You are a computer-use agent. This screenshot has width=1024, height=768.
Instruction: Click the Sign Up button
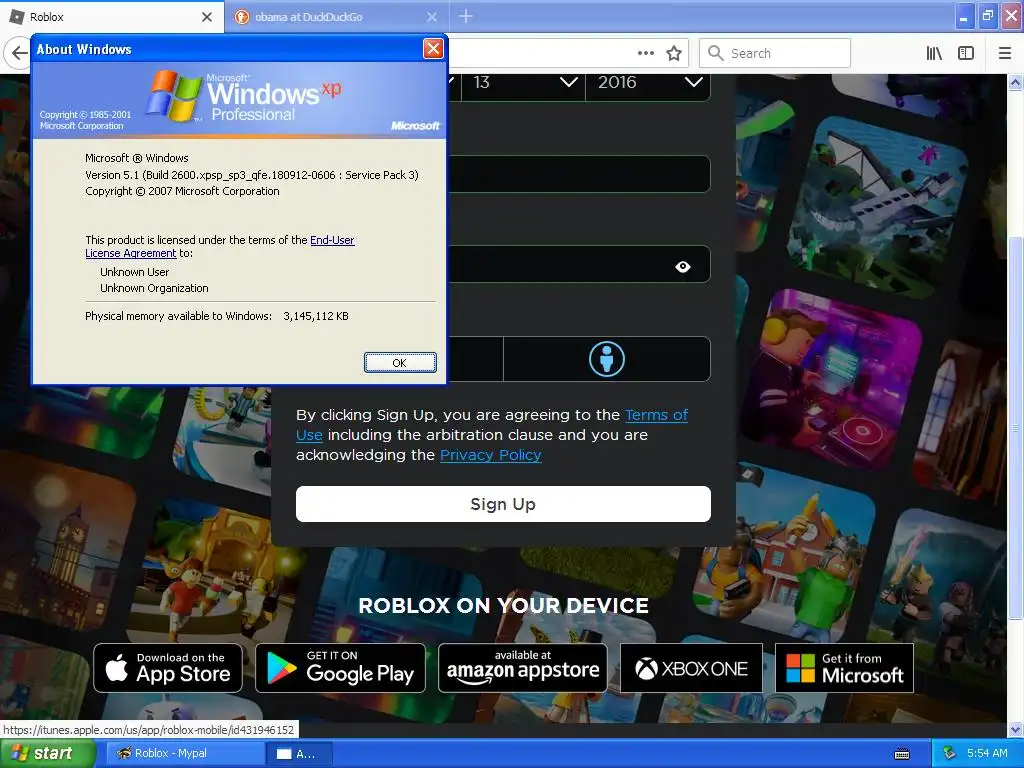coord(503,504)
